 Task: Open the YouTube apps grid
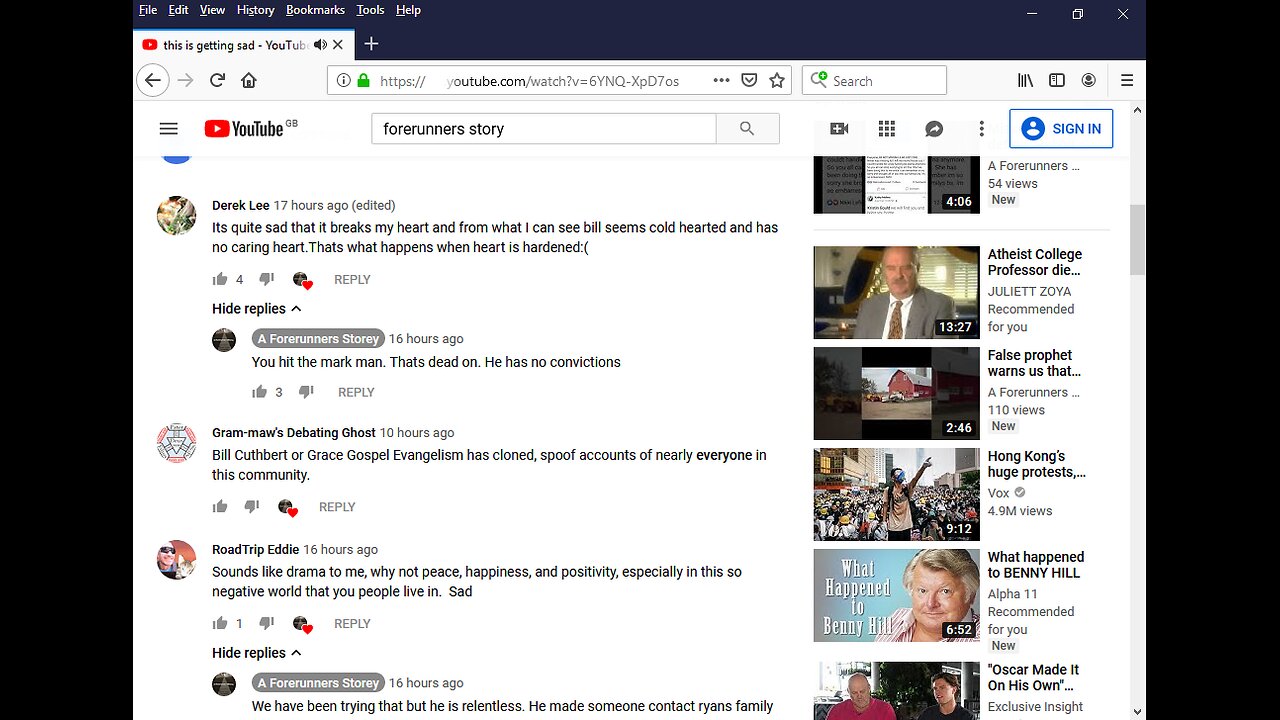pyautogui.click(x=887, y=129)
